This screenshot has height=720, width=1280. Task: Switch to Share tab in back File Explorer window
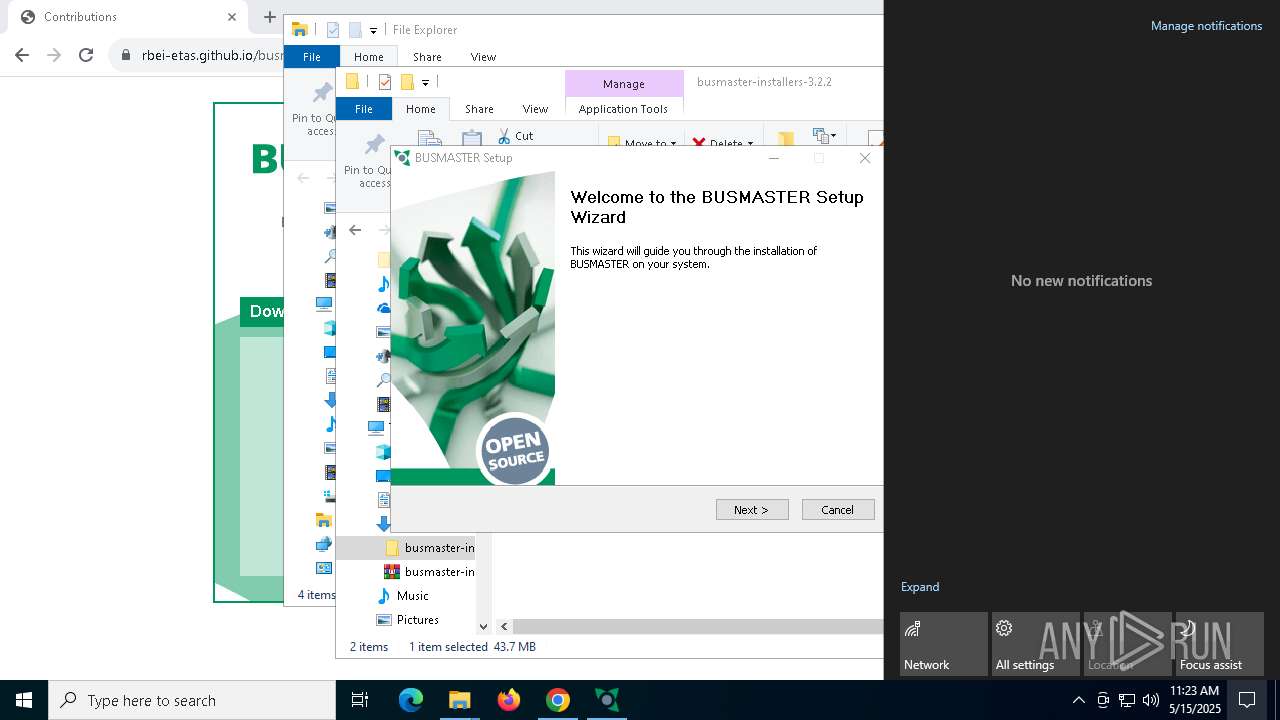[x=427, y=57]
